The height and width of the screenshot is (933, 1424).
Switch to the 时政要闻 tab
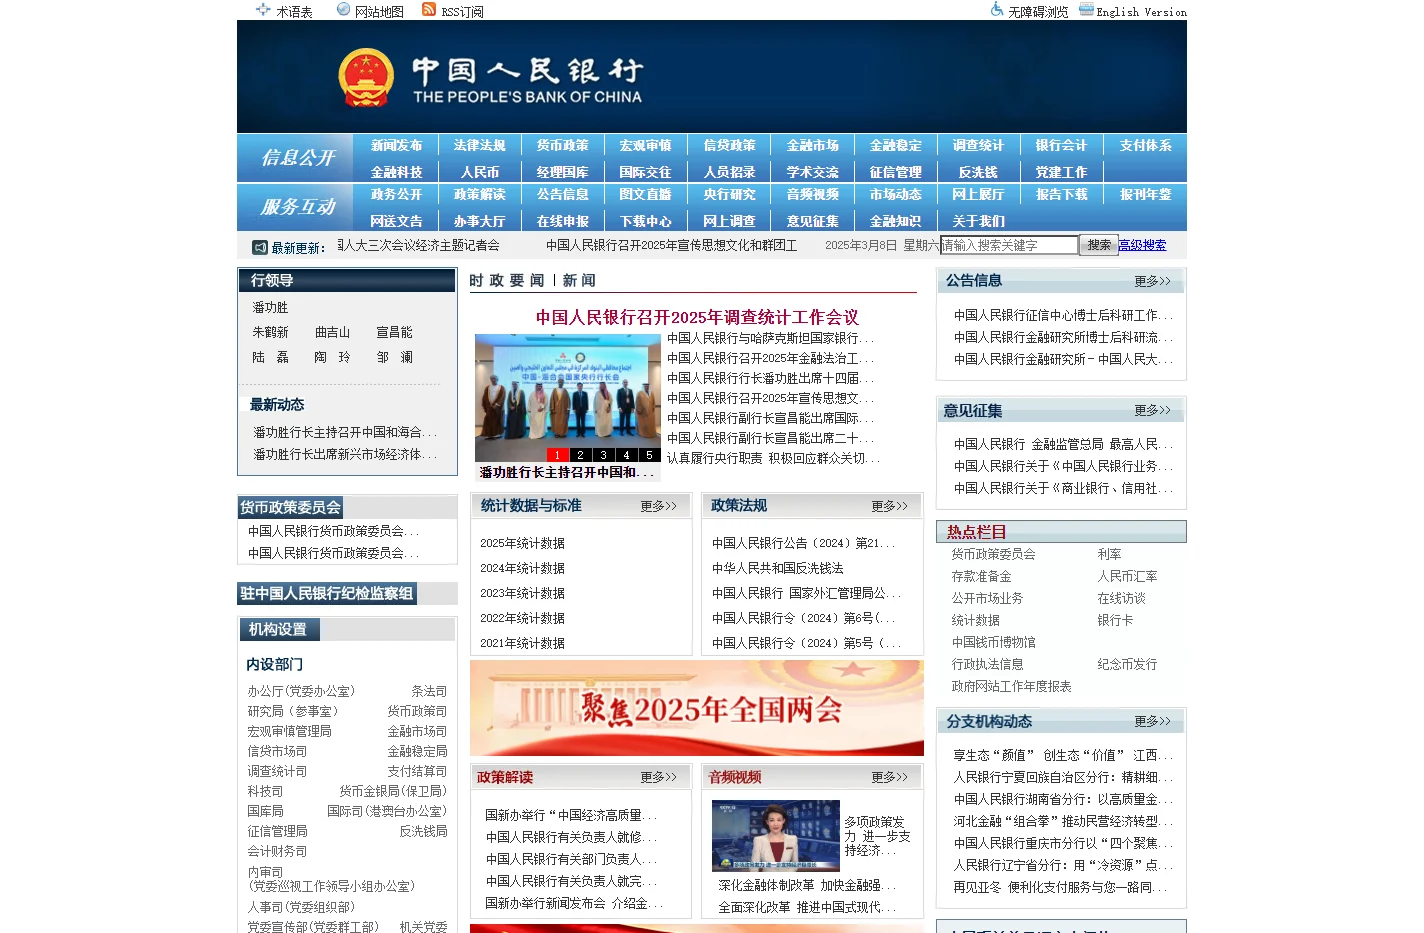(507, 281)
